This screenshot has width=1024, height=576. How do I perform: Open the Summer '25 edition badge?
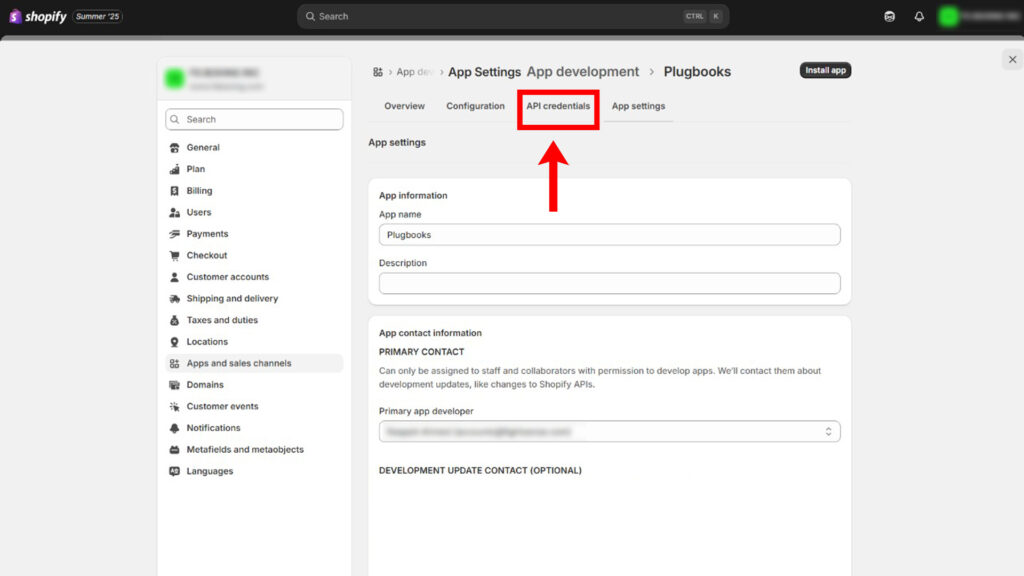97,16
